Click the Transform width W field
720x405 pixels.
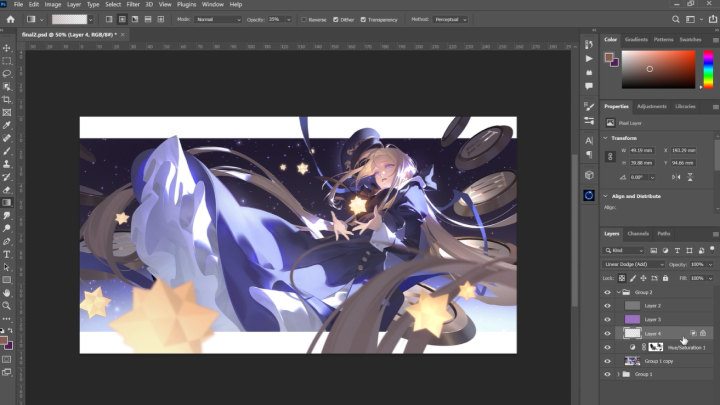pyautogui.click(x=641, y=150)
